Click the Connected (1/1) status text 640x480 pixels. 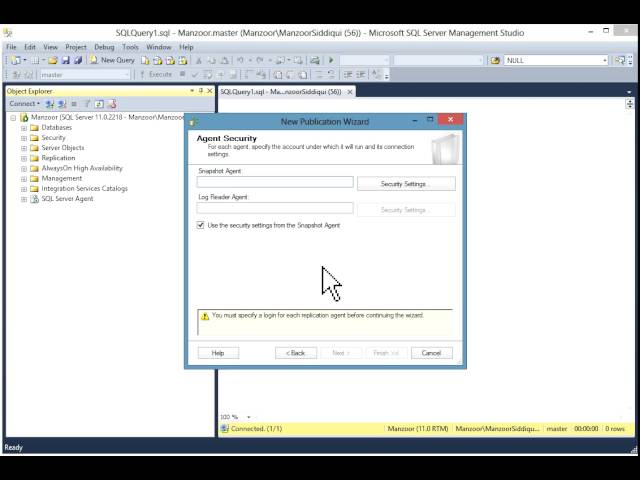pyautogui.click(x=256, y=429)
